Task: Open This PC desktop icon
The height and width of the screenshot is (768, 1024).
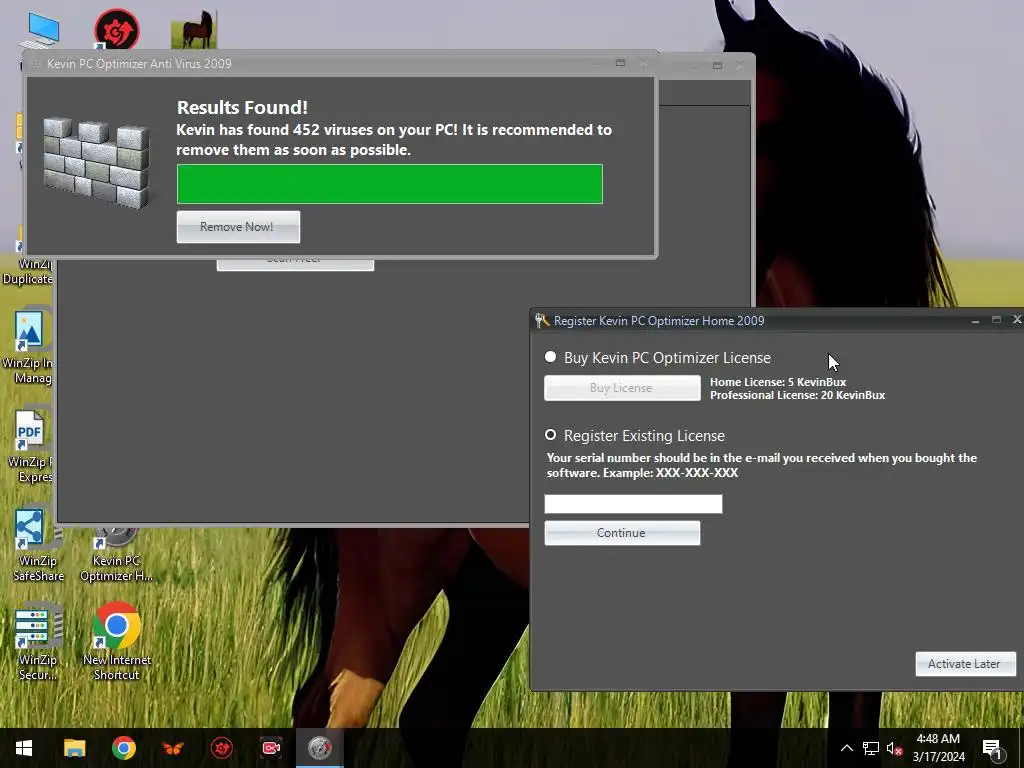Action: point(43,31)
